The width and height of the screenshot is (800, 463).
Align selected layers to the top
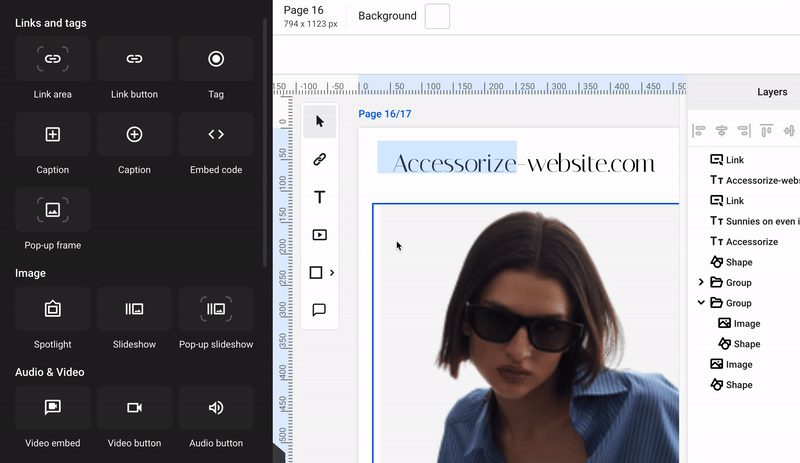click(x=766, y=131)
